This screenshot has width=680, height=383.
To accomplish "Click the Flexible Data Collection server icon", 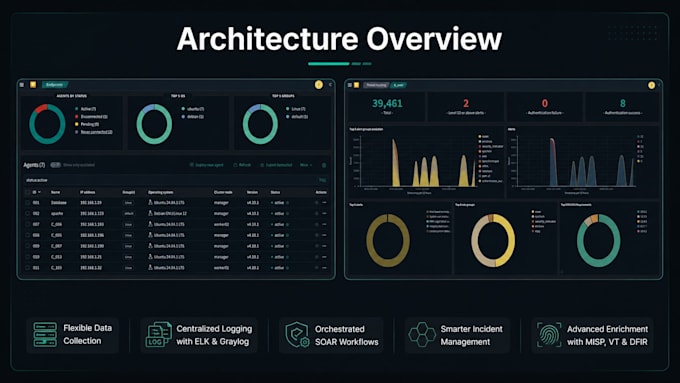I will pyautogui.click(x=45, y=334).
